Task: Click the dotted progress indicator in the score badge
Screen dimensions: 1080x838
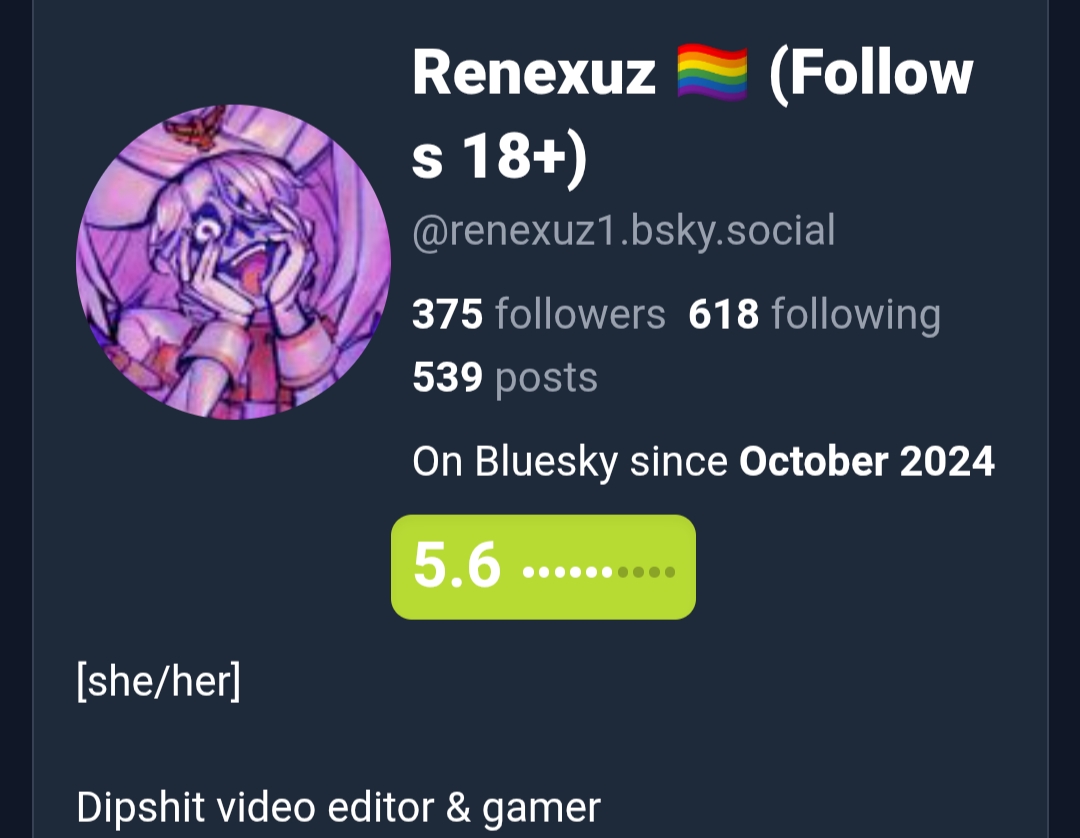Action: point(599,572)
